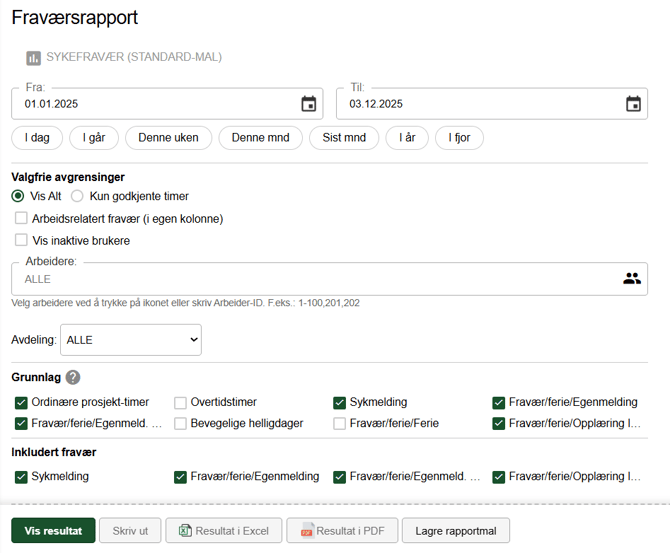Click into the Arbeidere input field
670x553 pixels.
pos(310,279)
